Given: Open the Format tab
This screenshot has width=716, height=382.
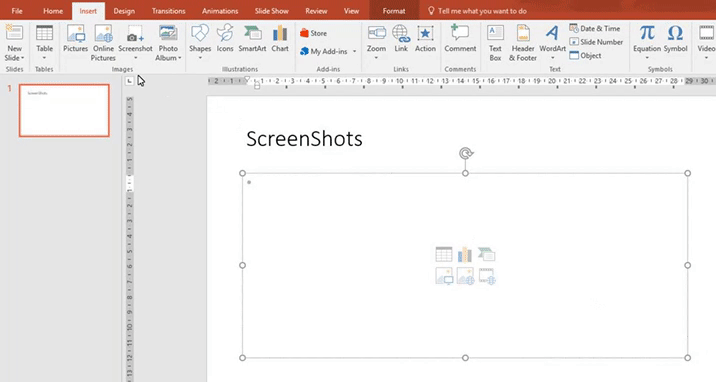Looking at the screenshot, I should [x=394, y=11].
